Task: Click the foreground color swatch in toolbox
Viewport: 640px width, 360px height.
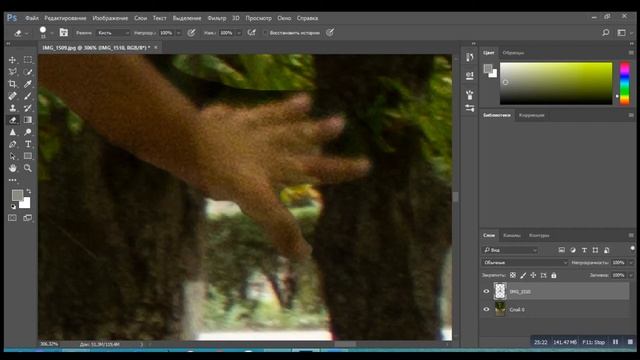Action: [17, 195]
